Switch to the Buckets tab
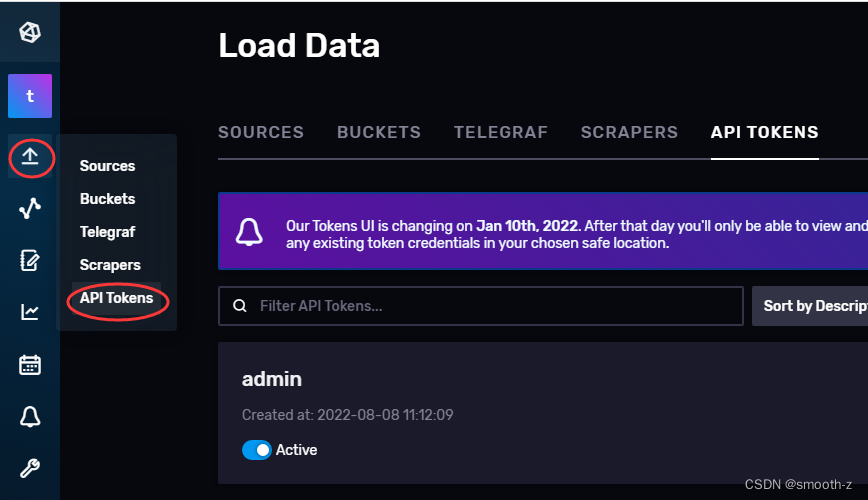Viewport: 868px width, 500px height. 379,132
